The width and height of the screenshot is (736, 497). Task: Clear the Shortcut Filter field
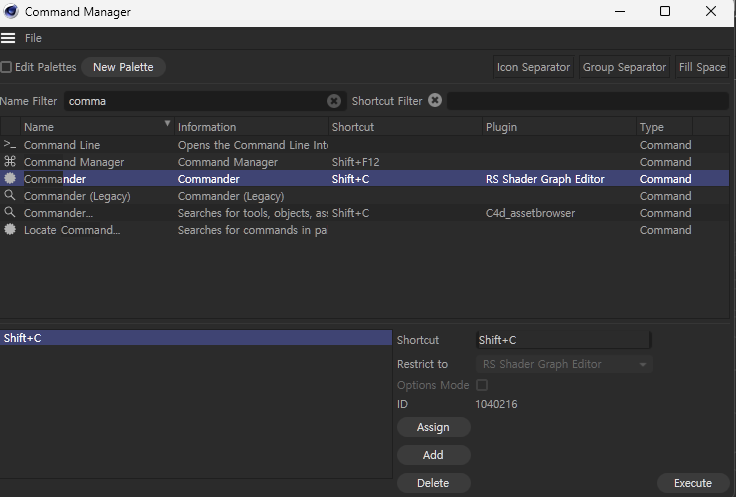click(x=435, y=100)
